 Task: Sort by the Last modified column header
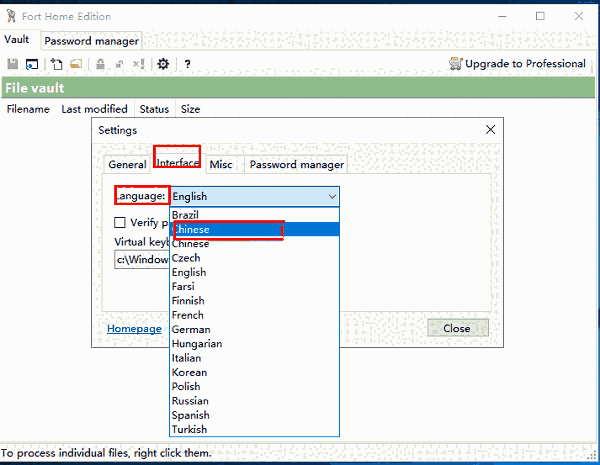tap(94, 109)
